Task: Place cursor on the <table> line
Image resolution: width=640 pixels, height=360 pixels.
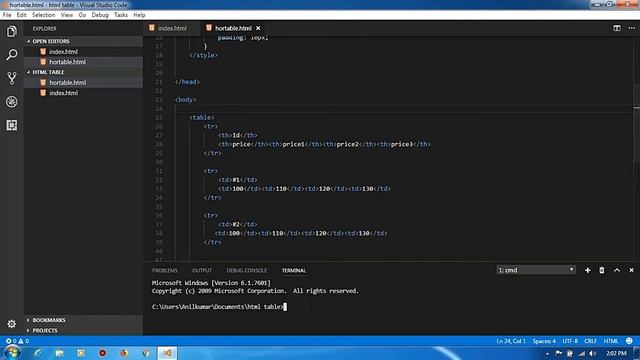Action: point(202,118)
